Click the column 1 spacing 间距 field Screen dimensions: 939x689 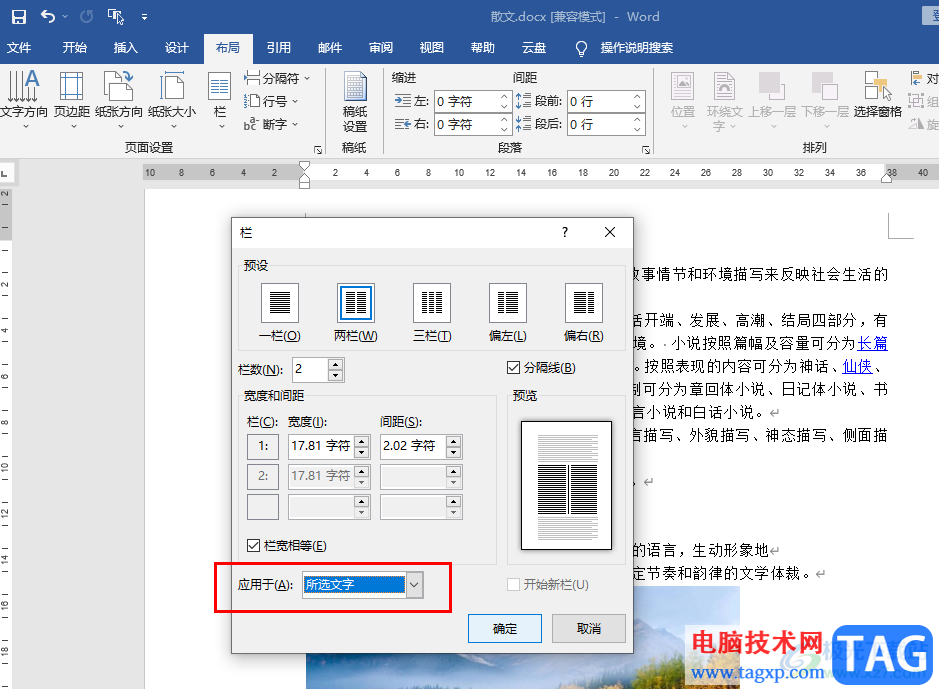click(x=413, y=446)
